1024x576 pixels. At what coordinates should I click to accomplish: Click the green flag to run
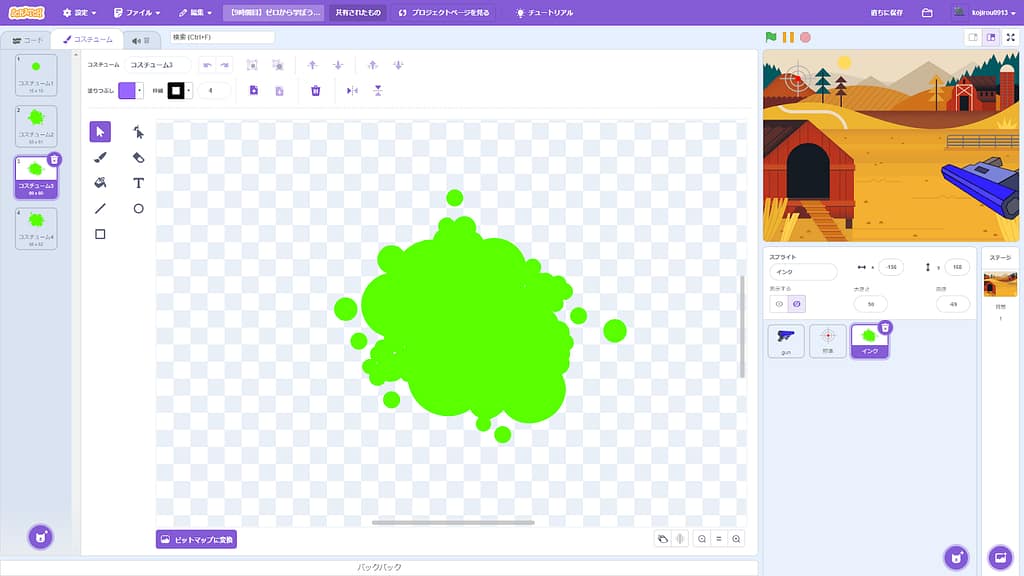(771, 37)
